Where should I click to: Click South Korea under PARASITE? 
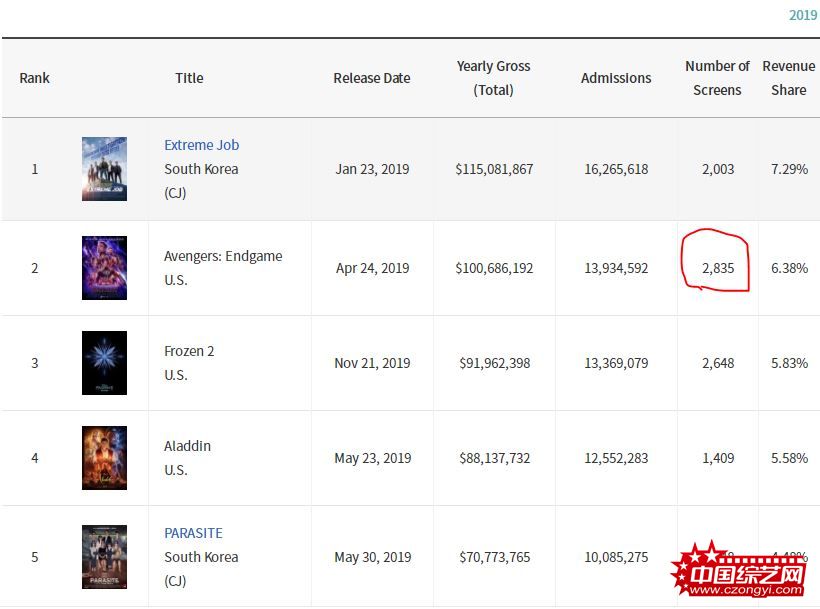tap(201, 557)
